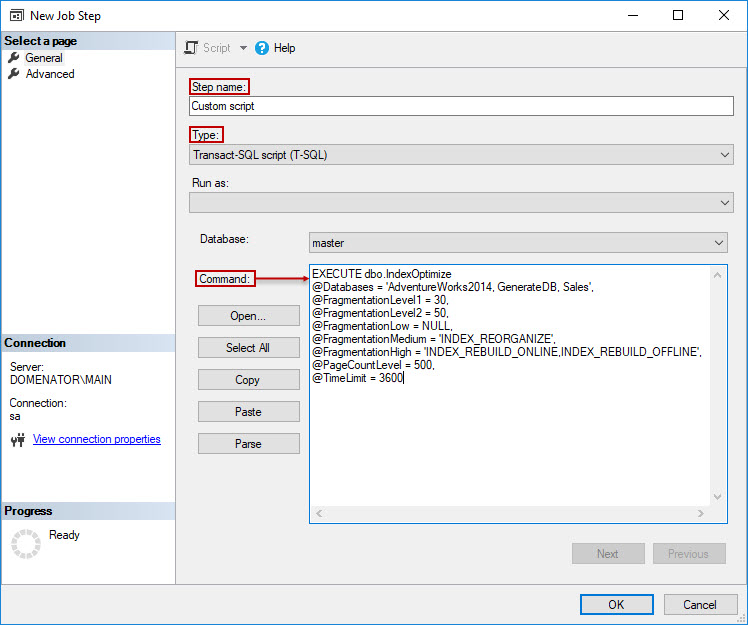This screenshot has width=748, height=625.
Task: Click the Help text label in toolbar
Action: coord(284,48)
